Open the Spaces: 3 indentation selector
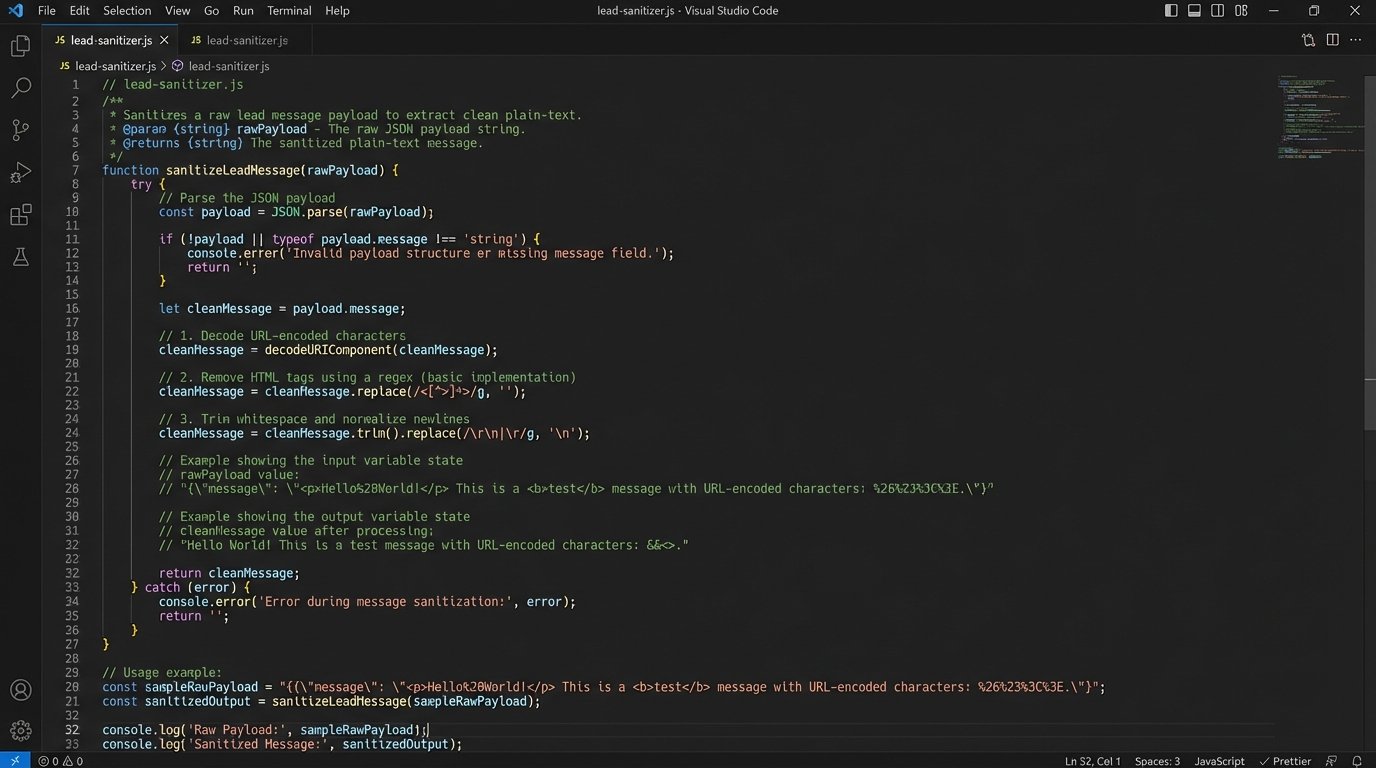Image resolution: width=1376 pixels, height=768 pixels. click(x=1157, y=761)
